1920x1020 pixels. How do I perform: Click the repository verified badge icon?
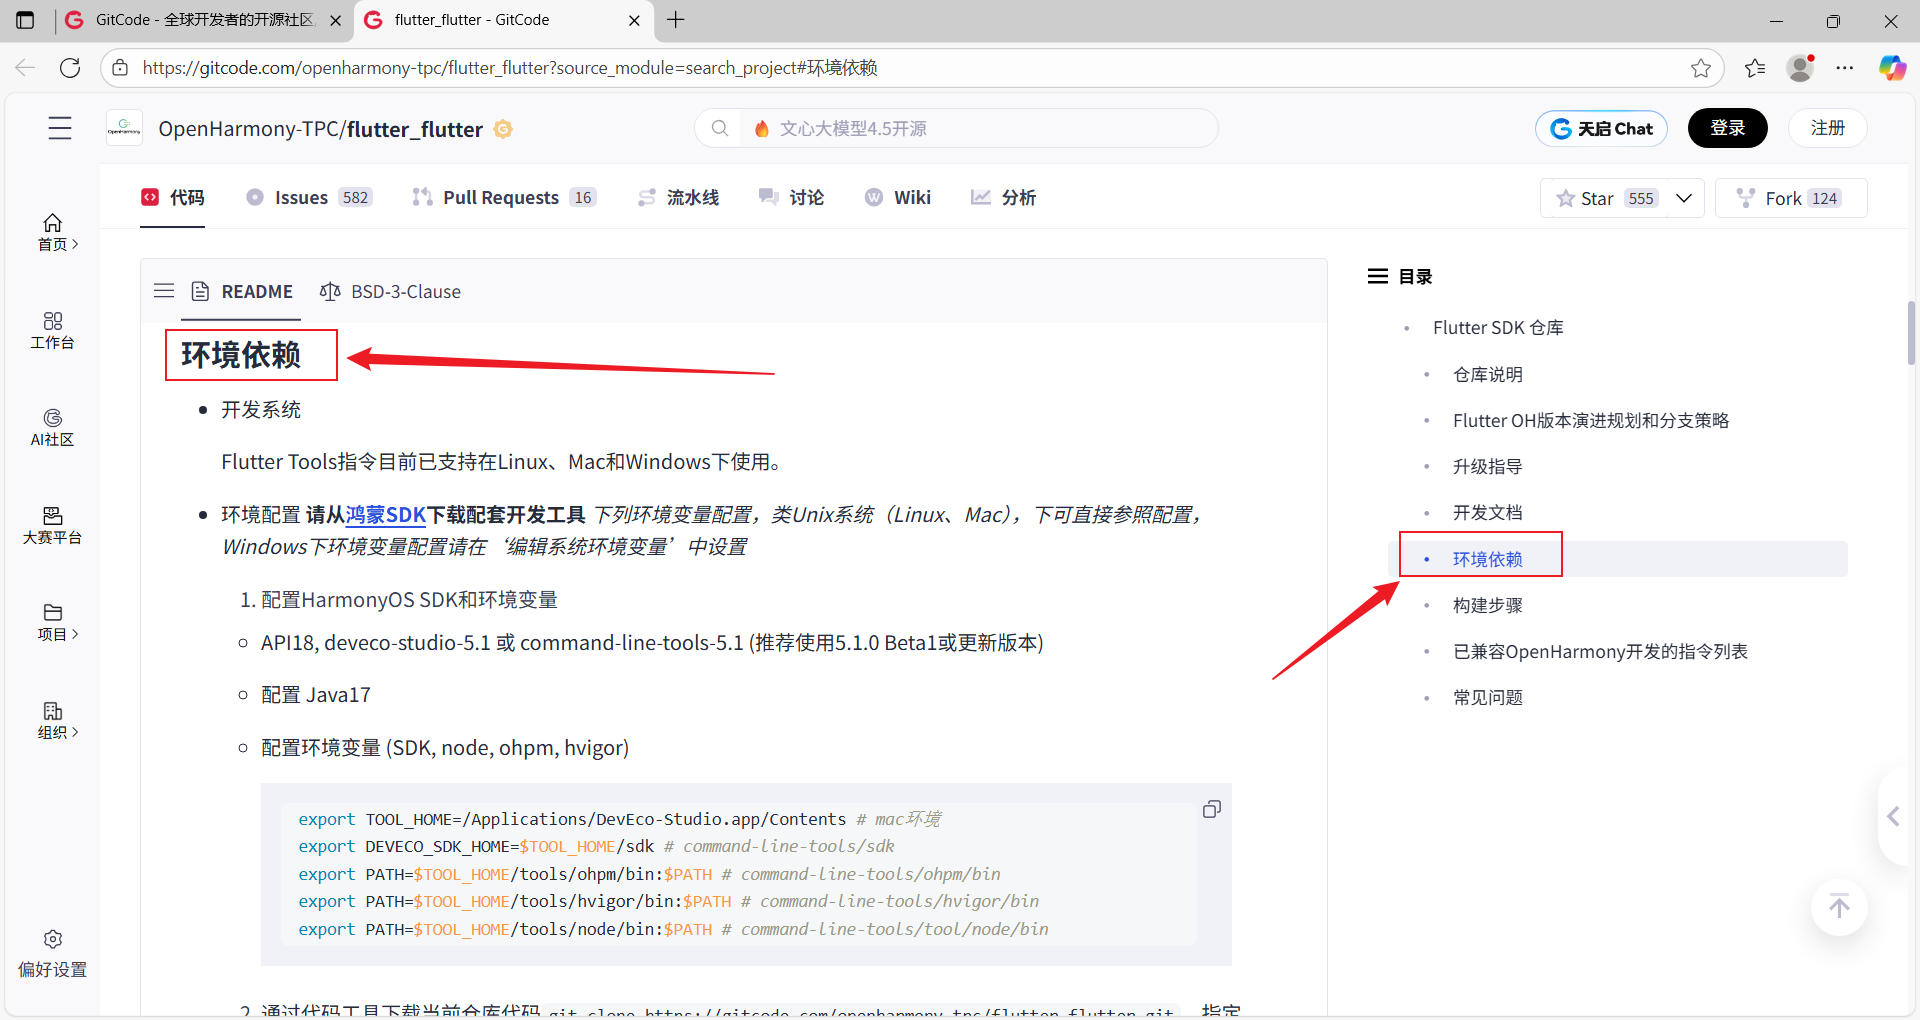tap(504, 129)
